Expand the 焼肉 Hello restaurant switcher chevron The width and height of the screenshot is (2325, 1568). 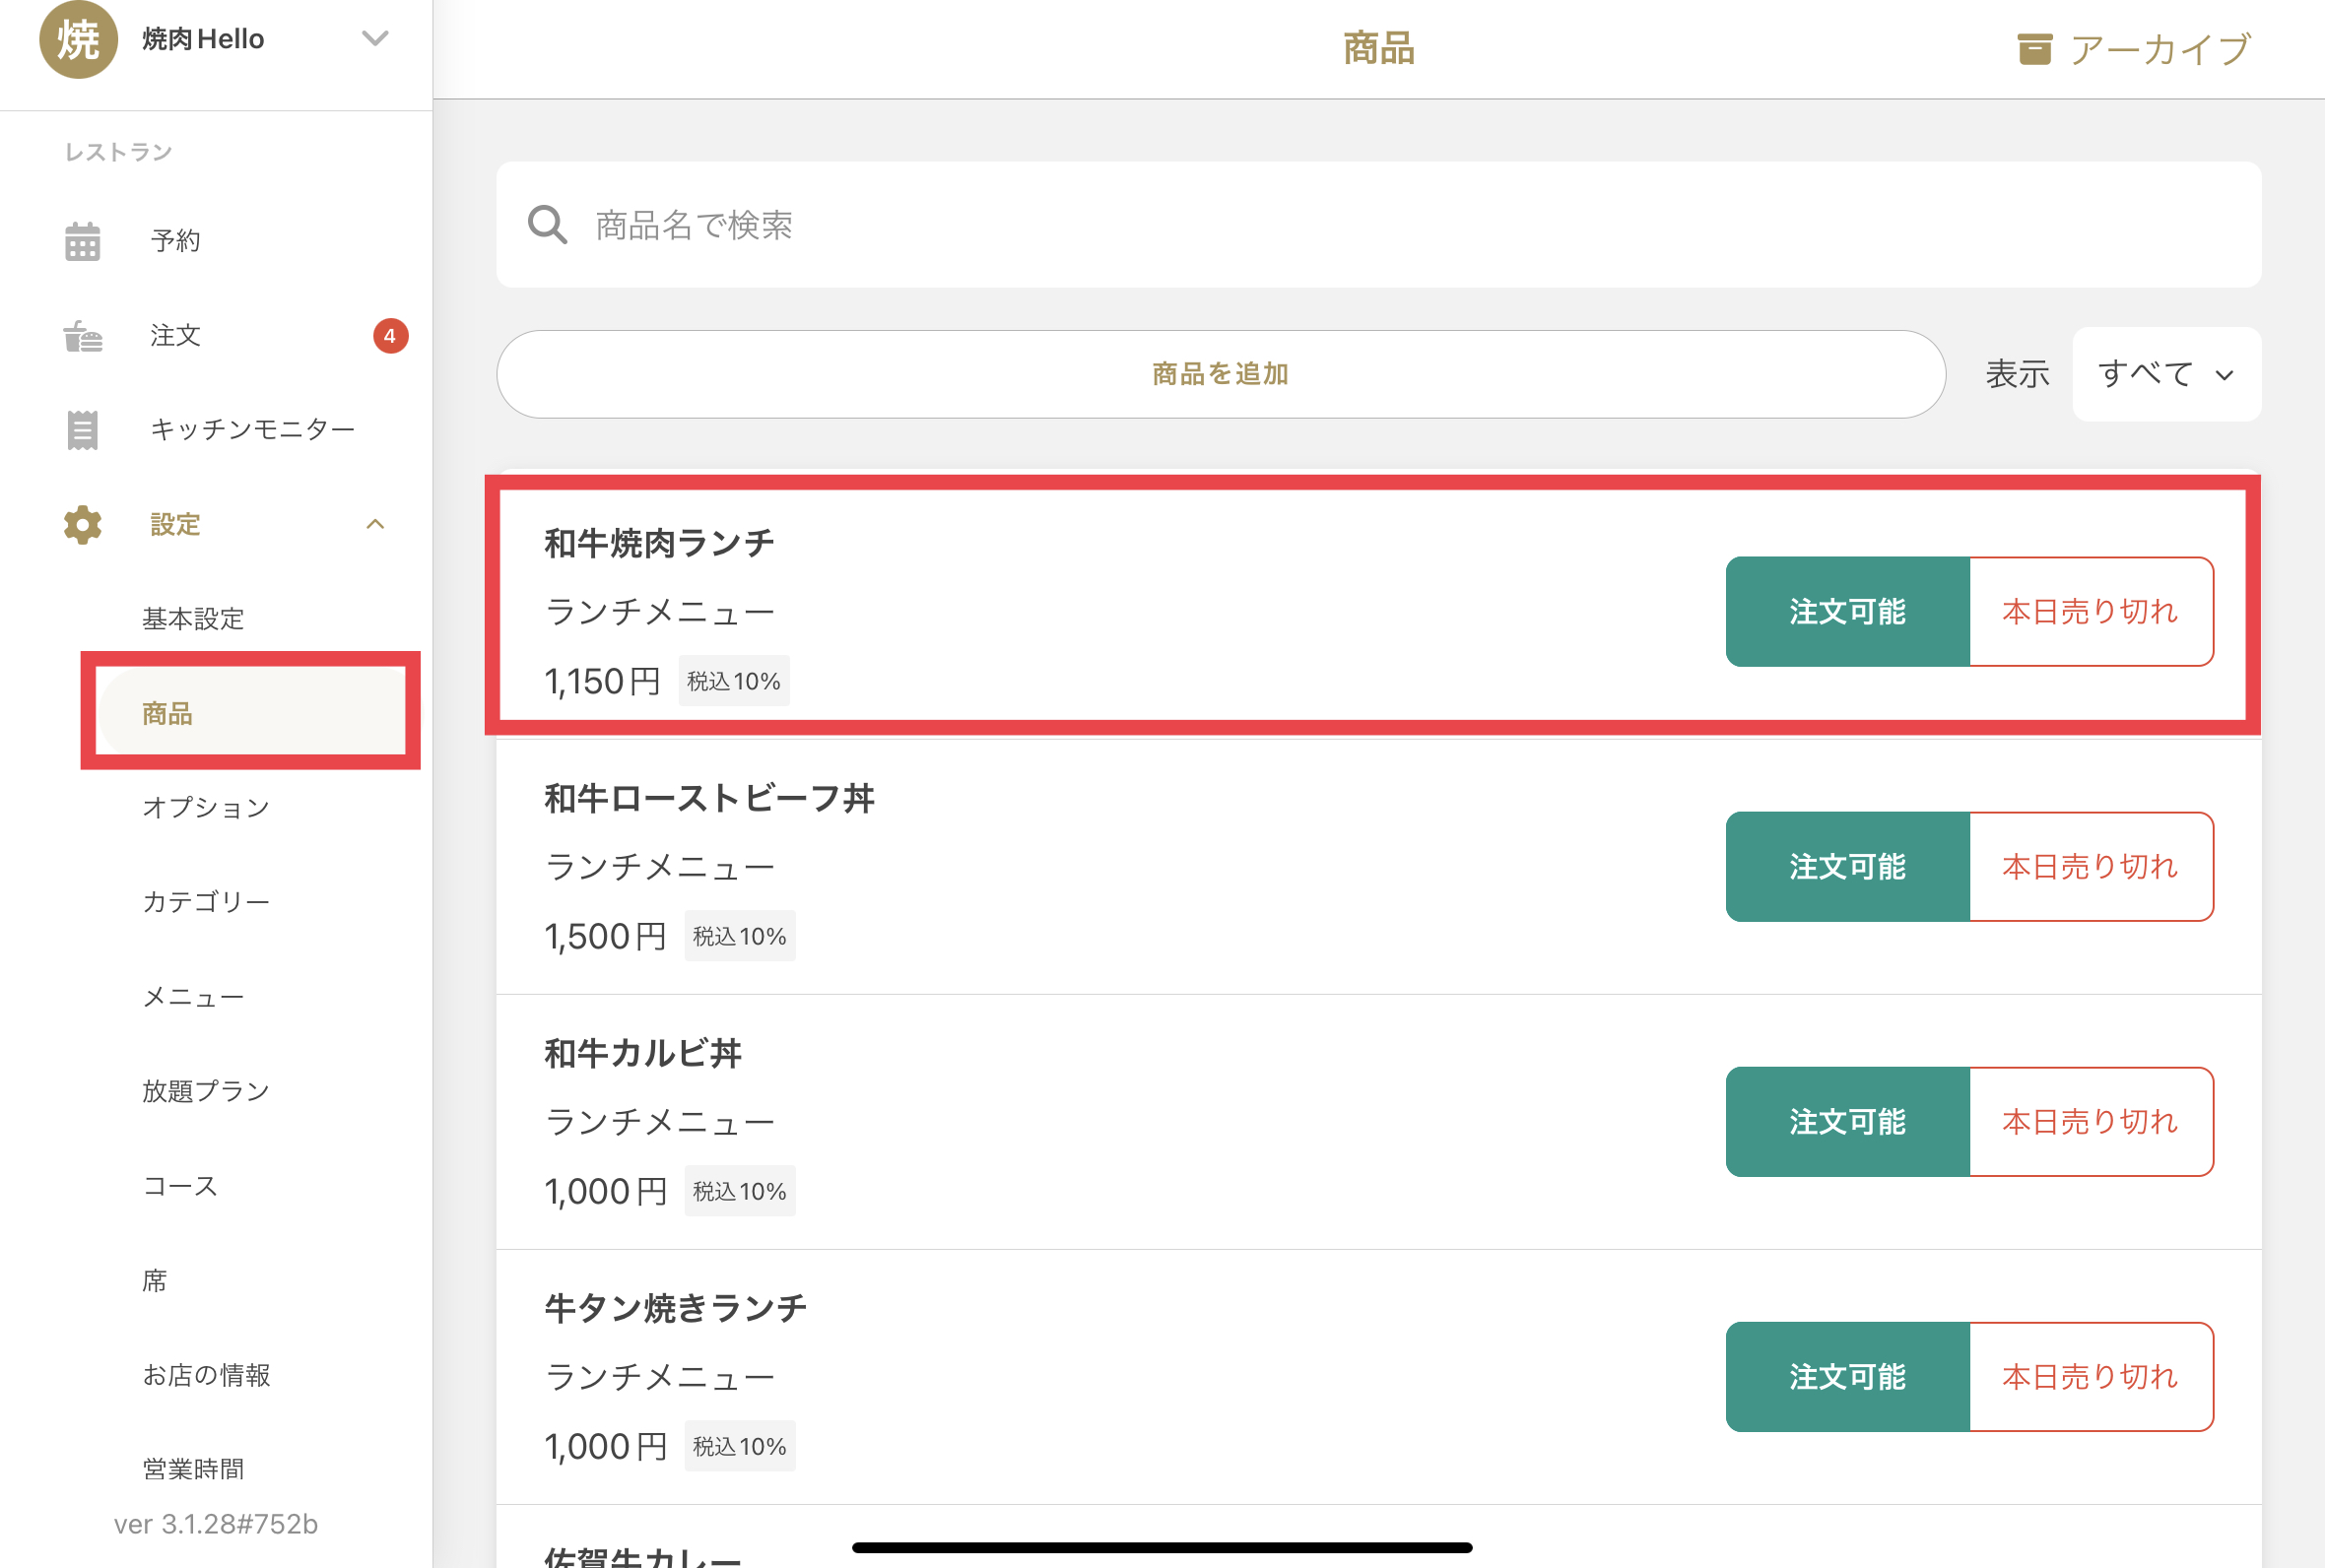pos(375,38)
